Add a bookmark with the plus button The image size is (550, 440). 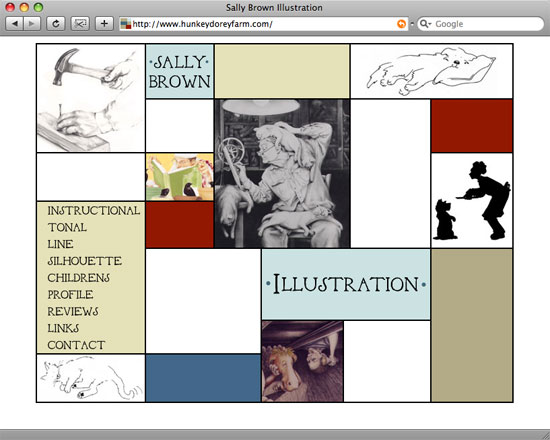104,24
